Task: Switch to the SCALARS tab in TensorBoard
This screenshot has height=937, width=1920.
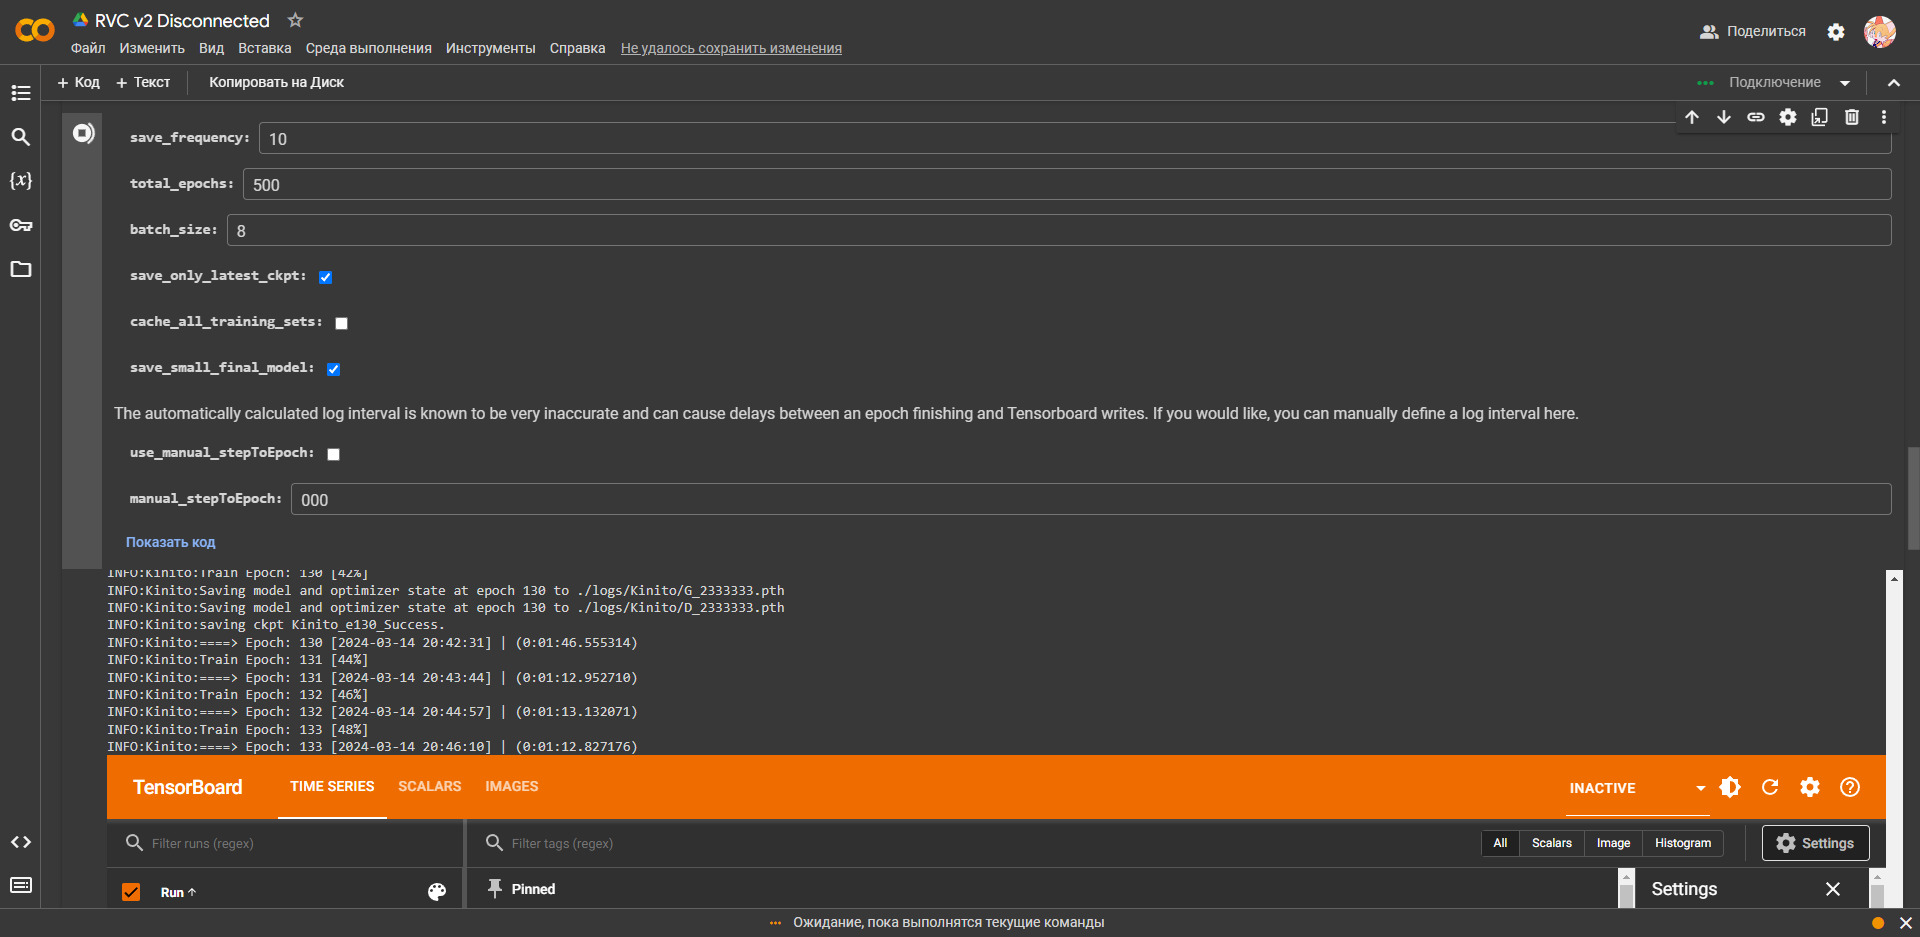Action: 429,787
